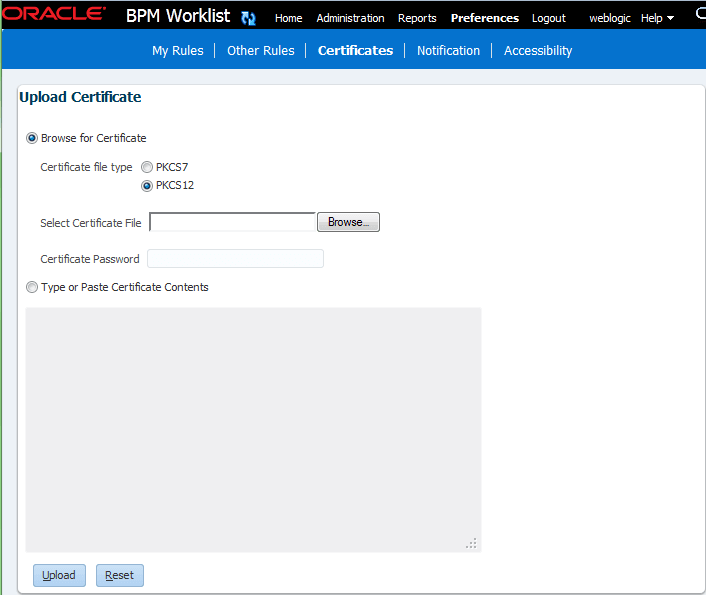Expand the Help dropdown menu

tap(657, 18)
